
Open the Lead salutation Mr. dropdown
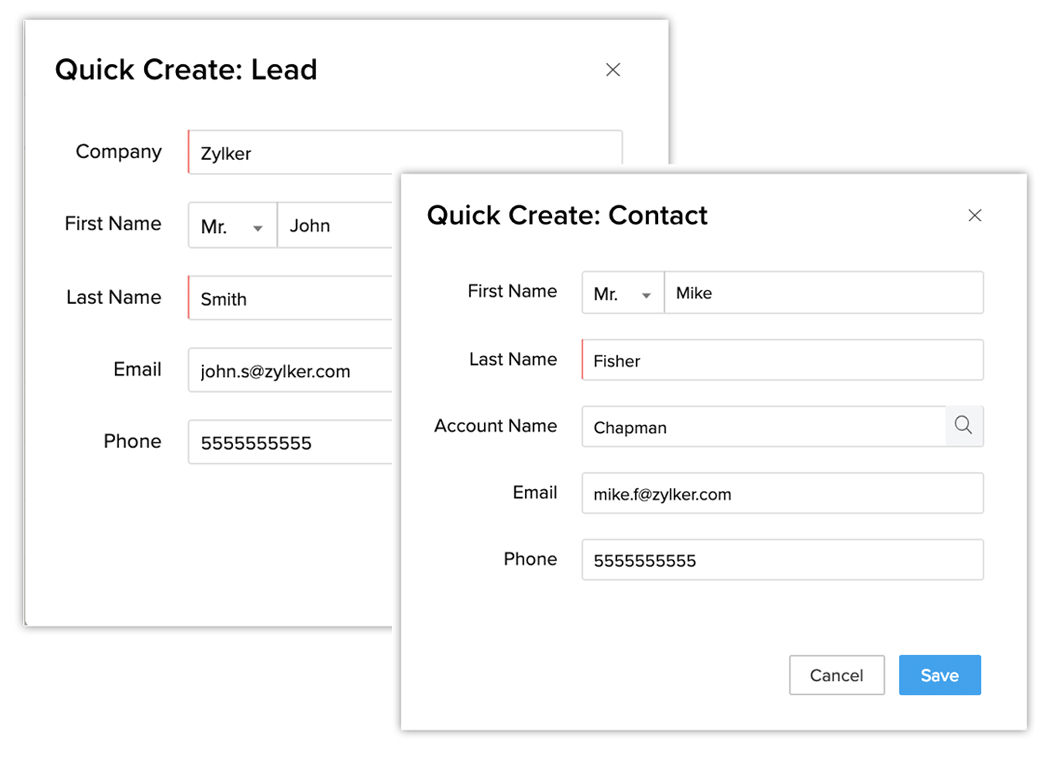tap(232, 226)
